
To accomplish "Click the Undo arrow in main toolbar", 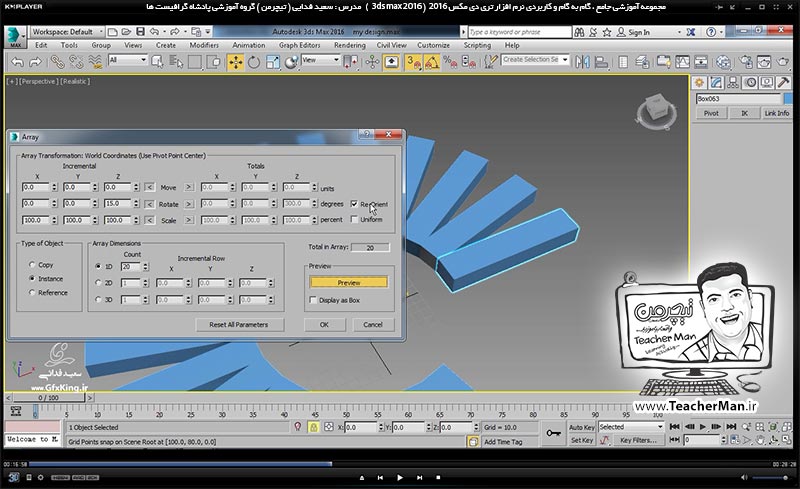I will pos(17,62).
